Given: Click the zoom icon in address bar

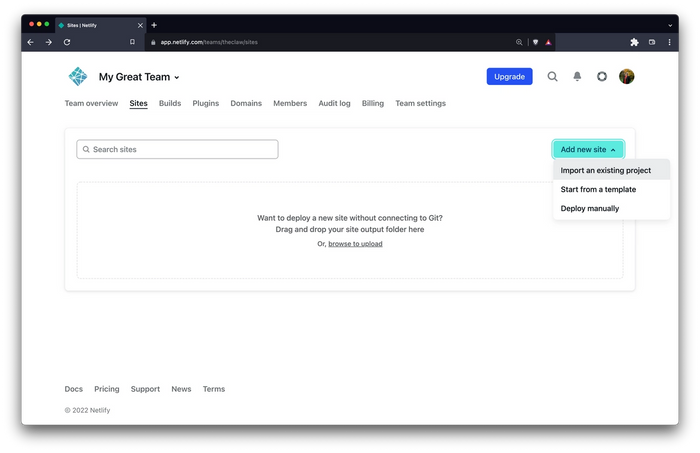Looking at the screenshot, I should [519, 42].
